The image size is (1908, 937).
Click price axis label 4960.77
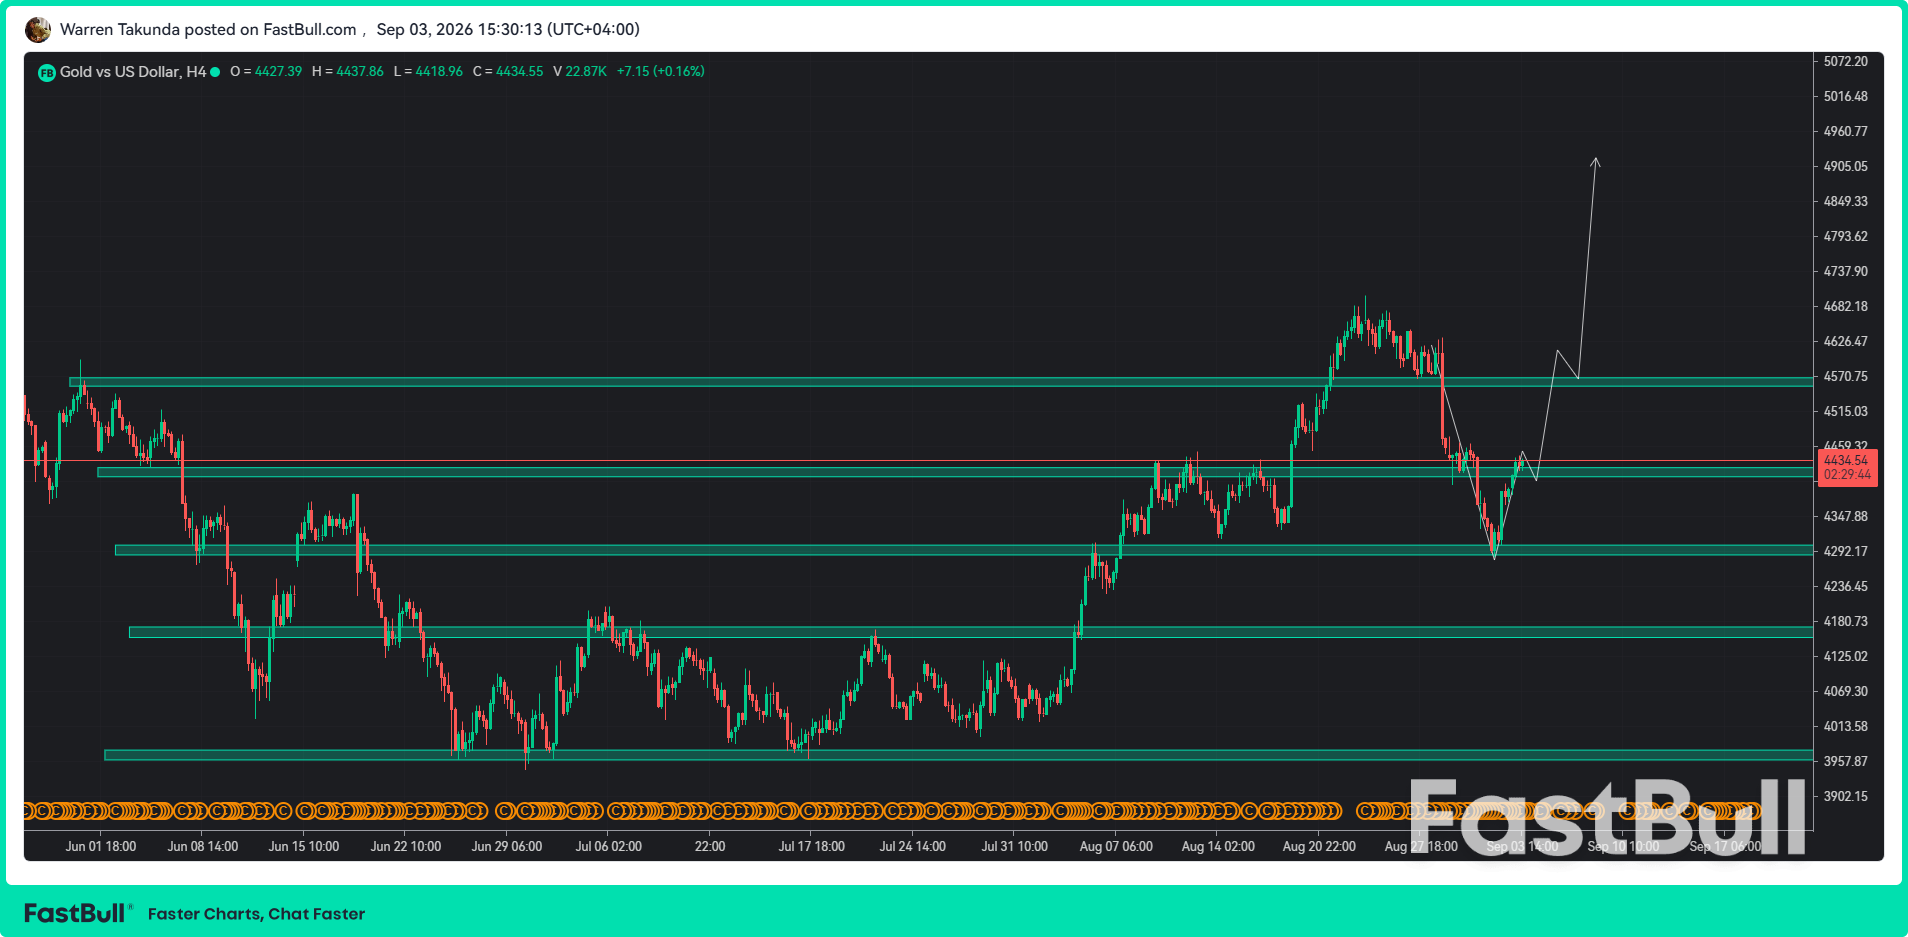[x=1846, y=132]
